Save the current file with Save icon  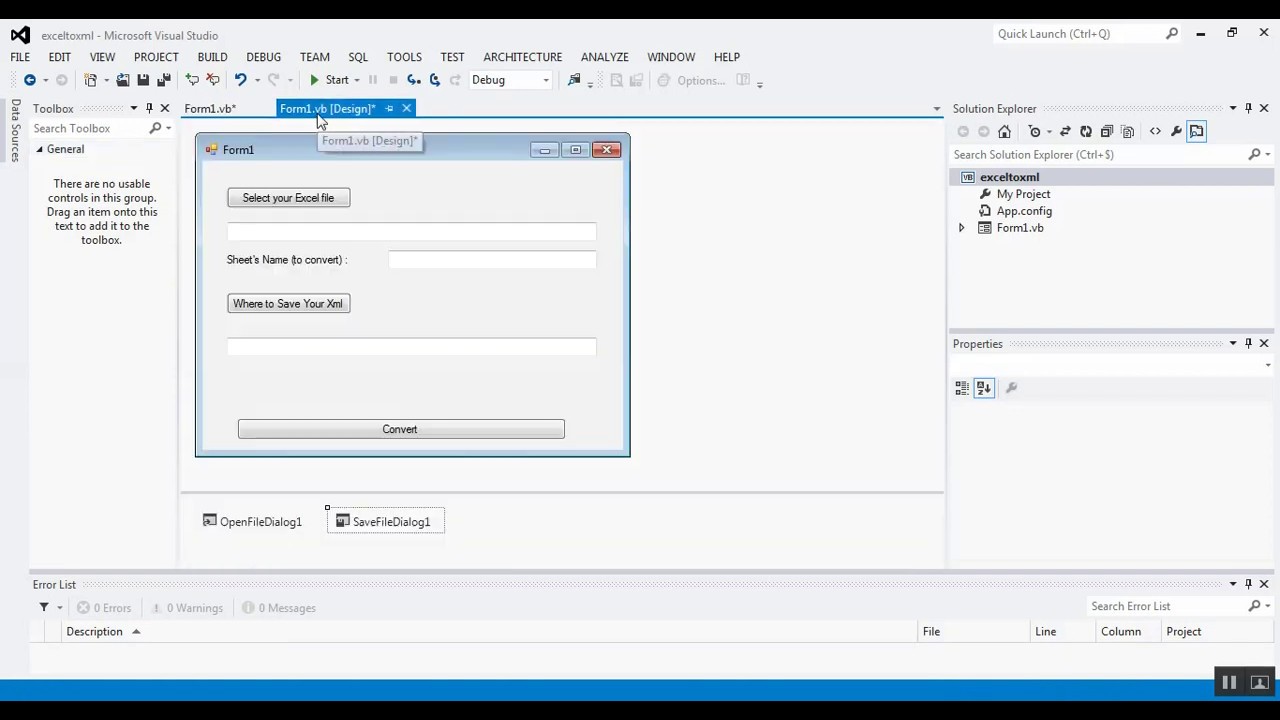(x=143, y=80)
